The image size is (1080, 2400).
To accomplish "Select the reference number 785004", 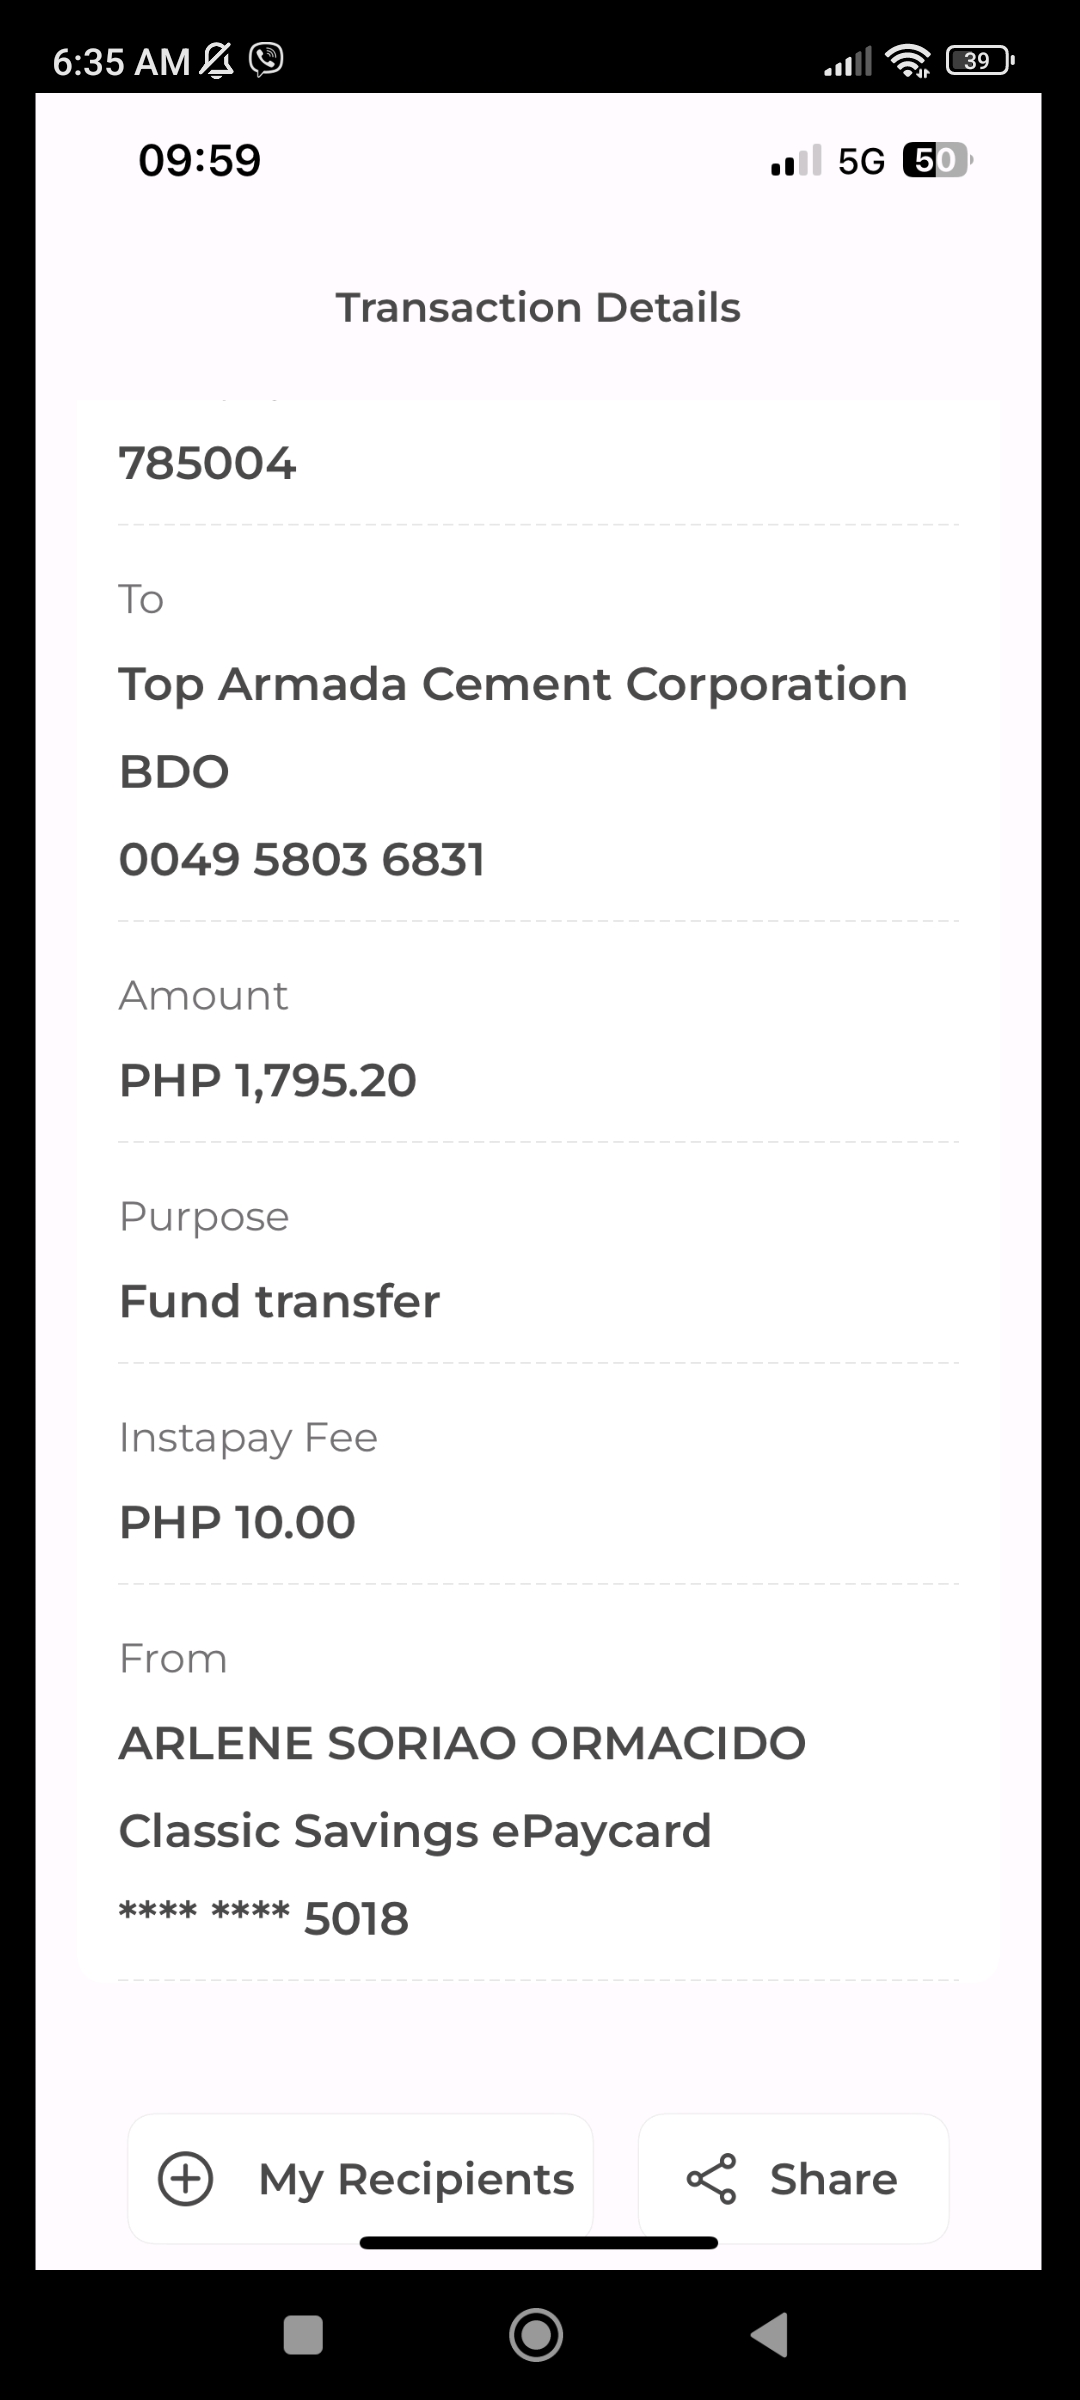I will click(x=208, y=464).
